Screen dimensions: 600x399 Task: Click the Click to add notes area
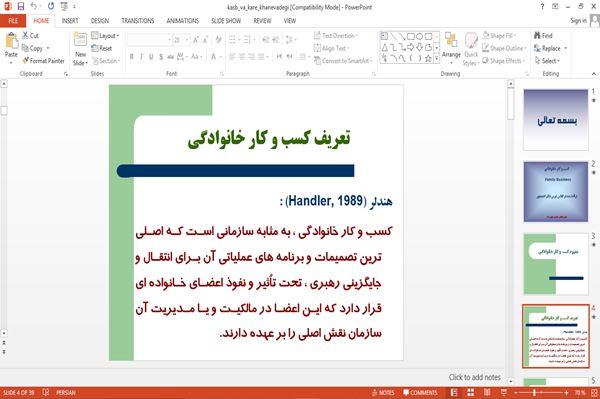474,377
